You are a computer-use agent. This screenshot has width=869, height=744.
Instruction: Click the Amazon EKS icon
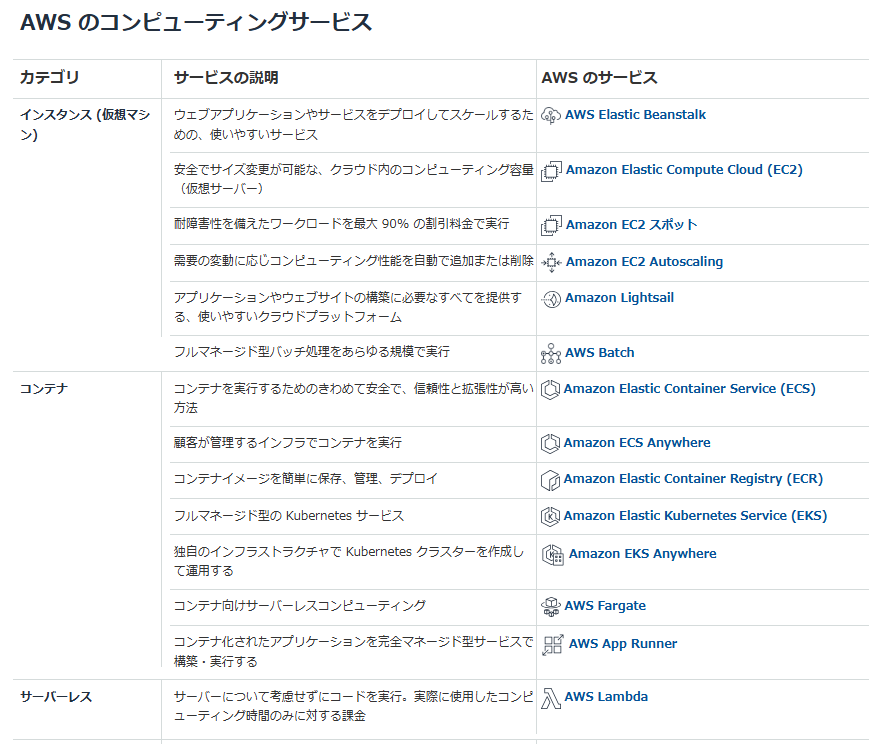[549, 516]
